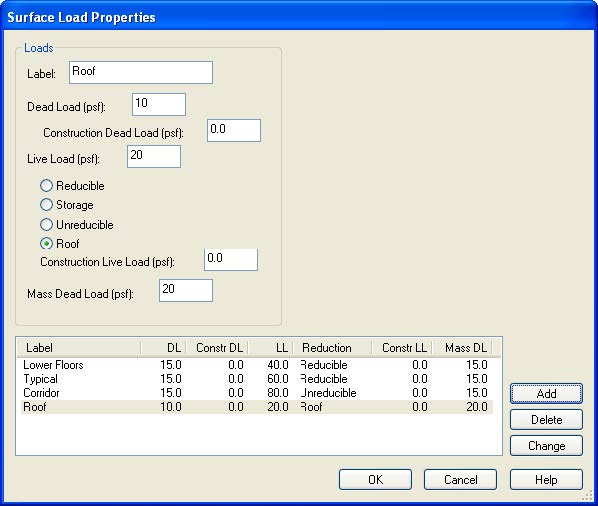Viewport: 598px width, 506px height.
Task: Click the Mass DL column header
Action: click(462, 348)
